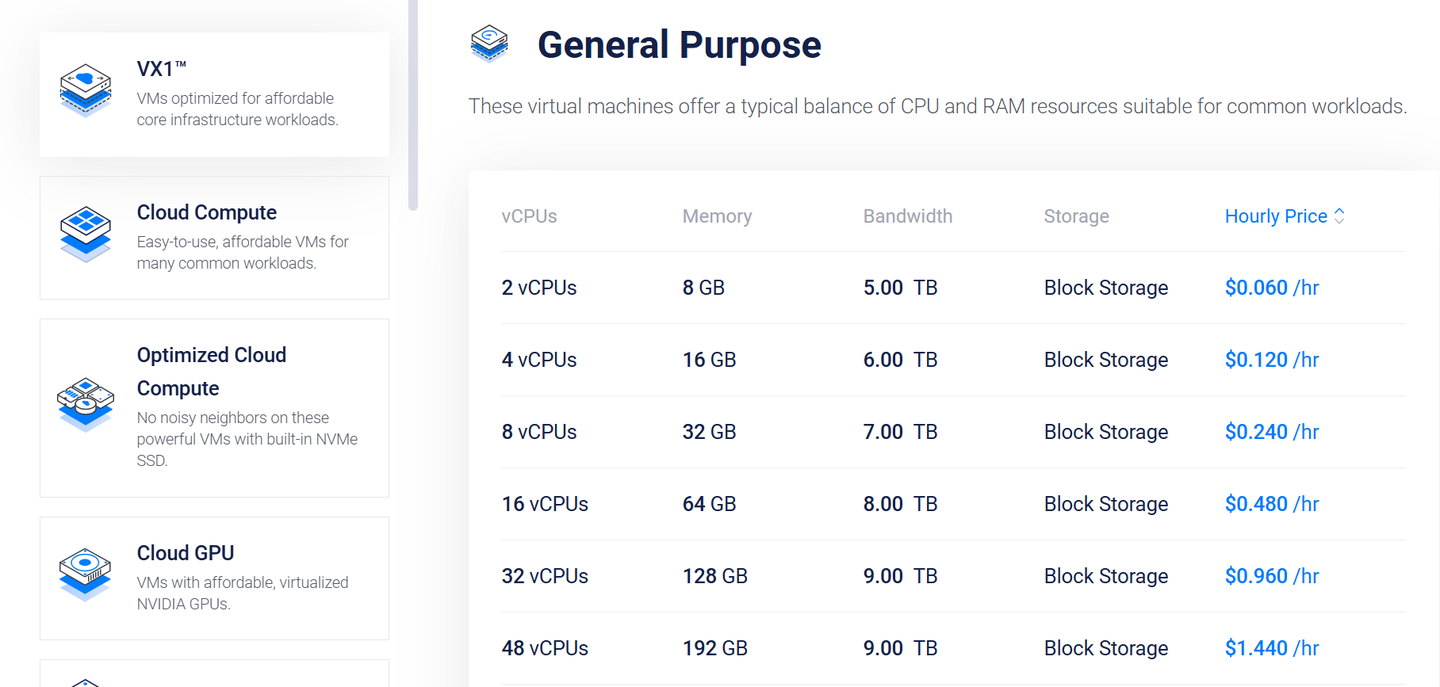The image size is (1440, 687).
Task: Select the 32 vCPUs plan row
Action: pyautogui.click(x=545, y=576)
